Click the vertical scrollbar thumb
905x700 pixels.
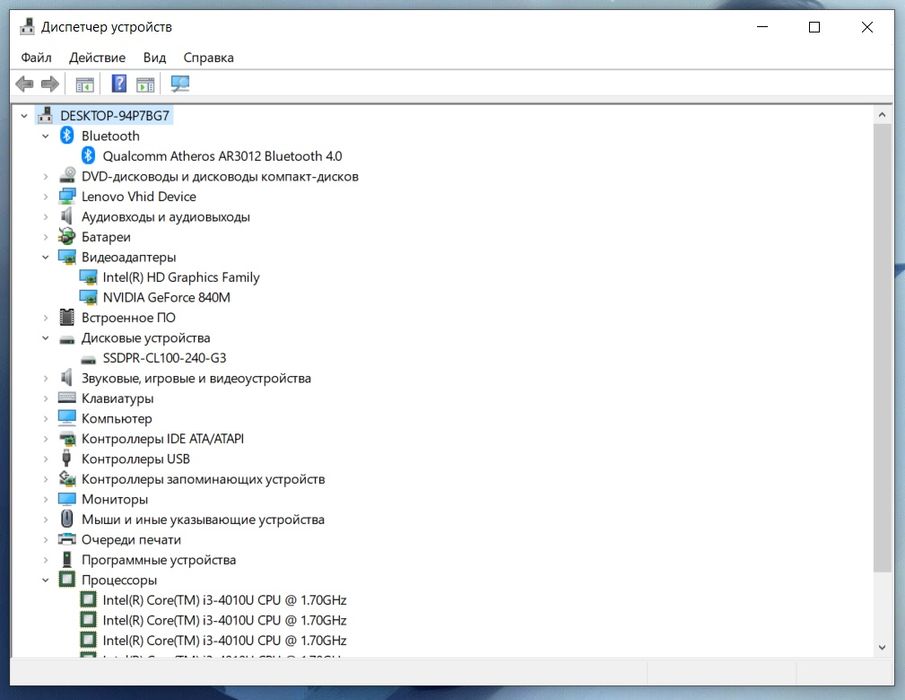coord(882,347)
